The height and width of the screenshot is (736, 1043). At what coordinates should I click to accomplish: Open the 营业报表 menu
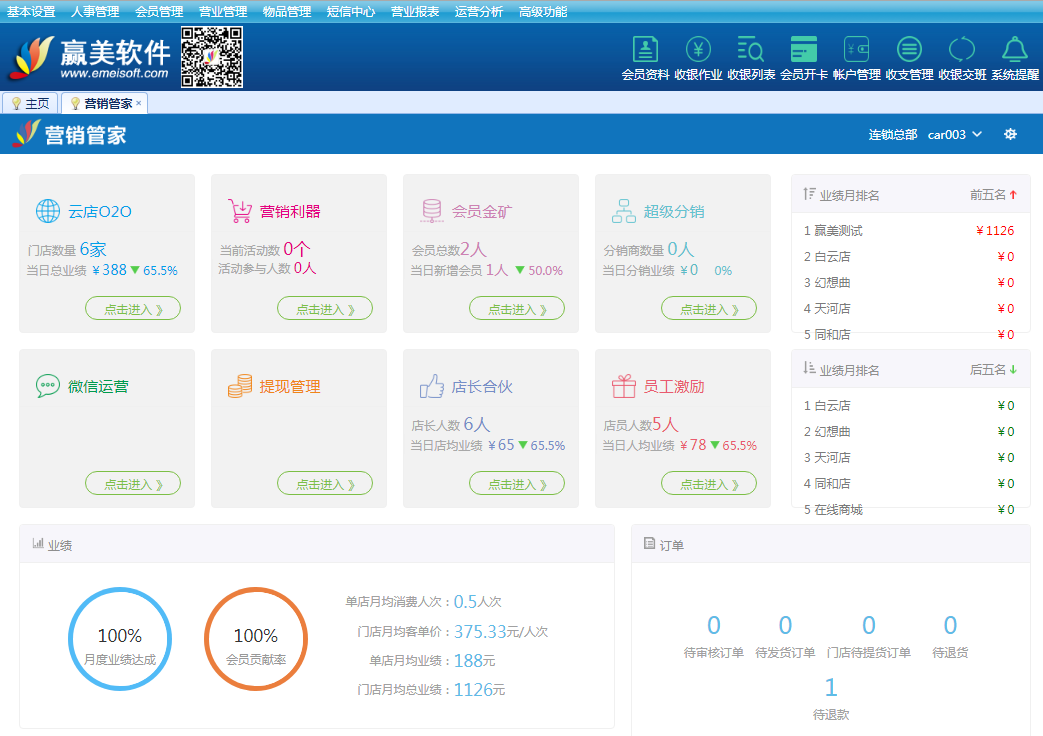pyautogui.click(x=415, y=12)
